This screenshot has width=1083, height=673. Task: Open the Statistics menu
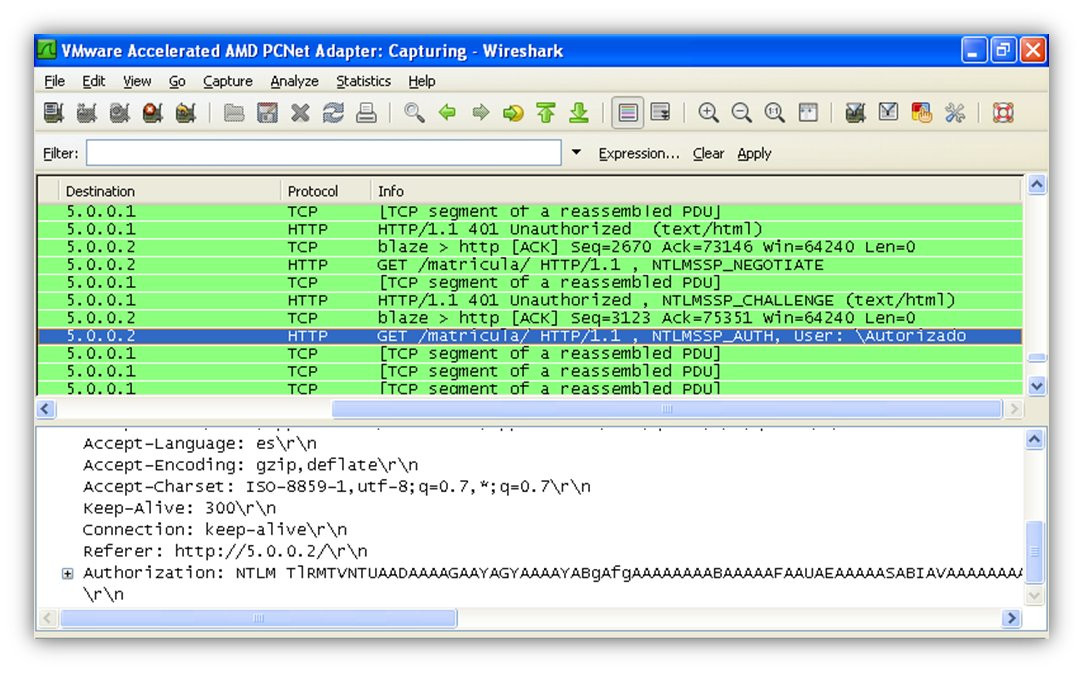[363, 82]
